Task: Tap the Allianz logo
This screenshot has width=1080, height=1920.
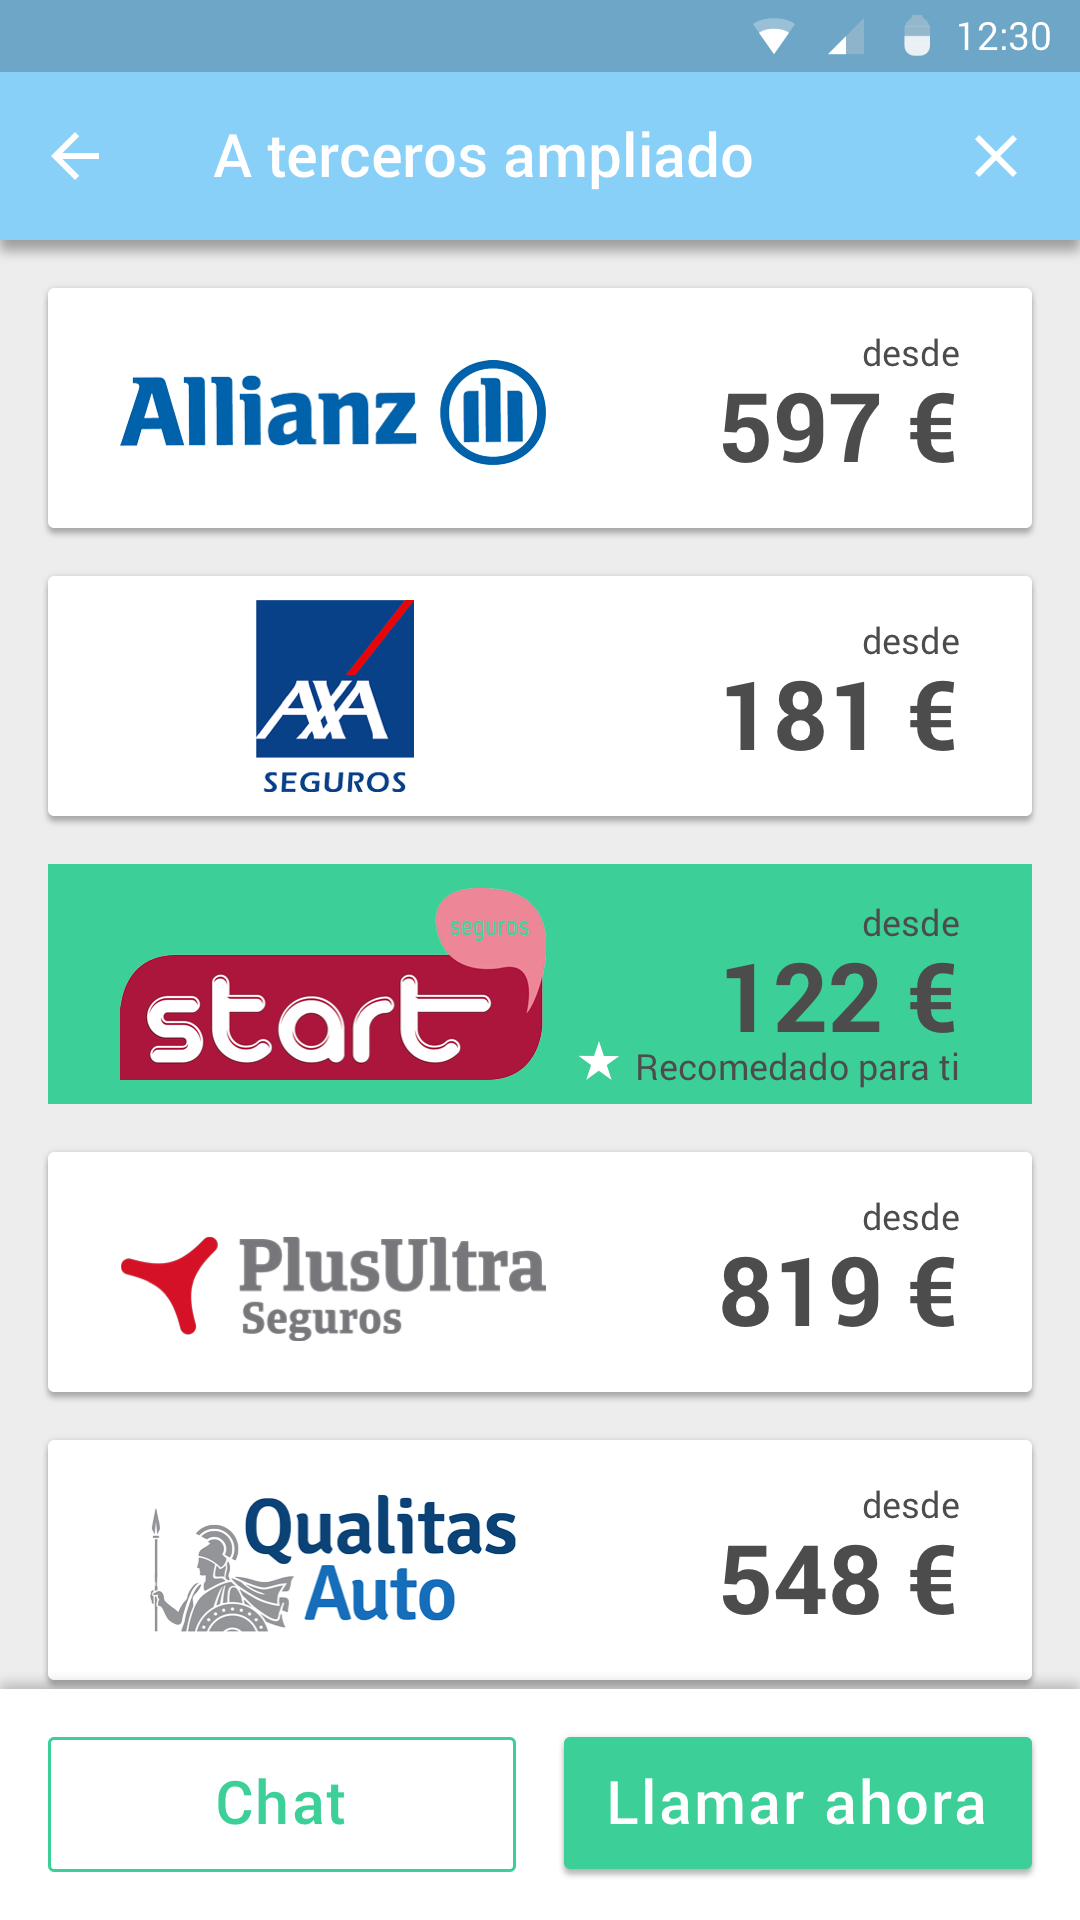Action: 333,412
